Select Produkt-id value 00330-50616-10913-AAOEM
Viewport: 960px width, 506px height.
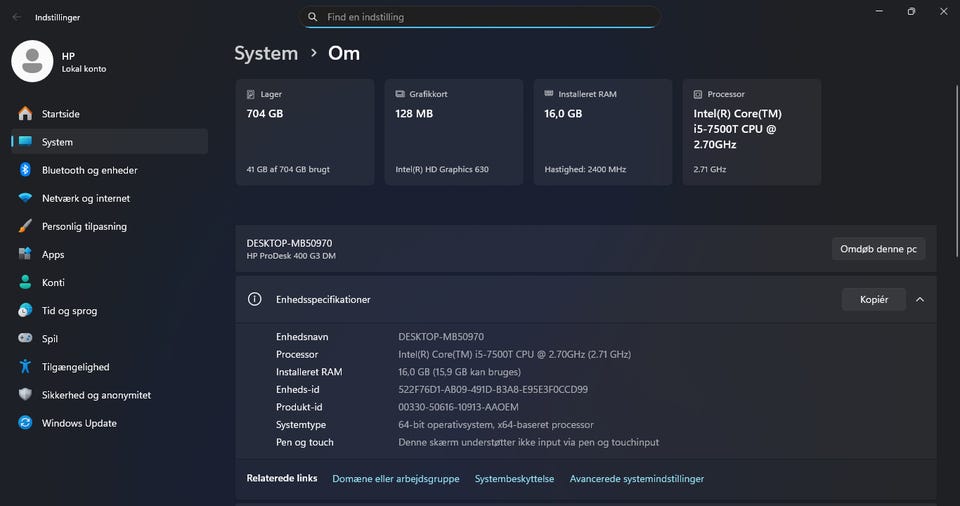click(x=458, y=407)
